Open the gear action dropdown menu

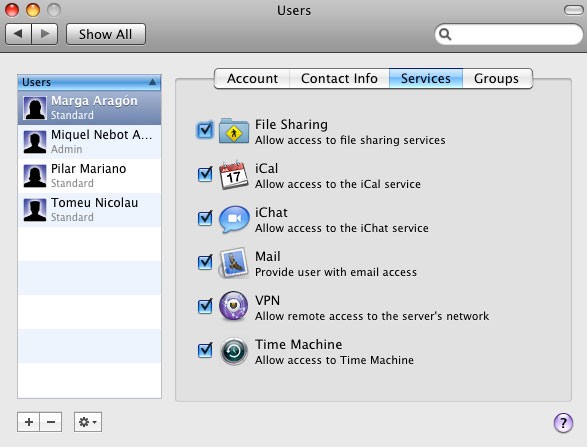(x=88, y=422)
